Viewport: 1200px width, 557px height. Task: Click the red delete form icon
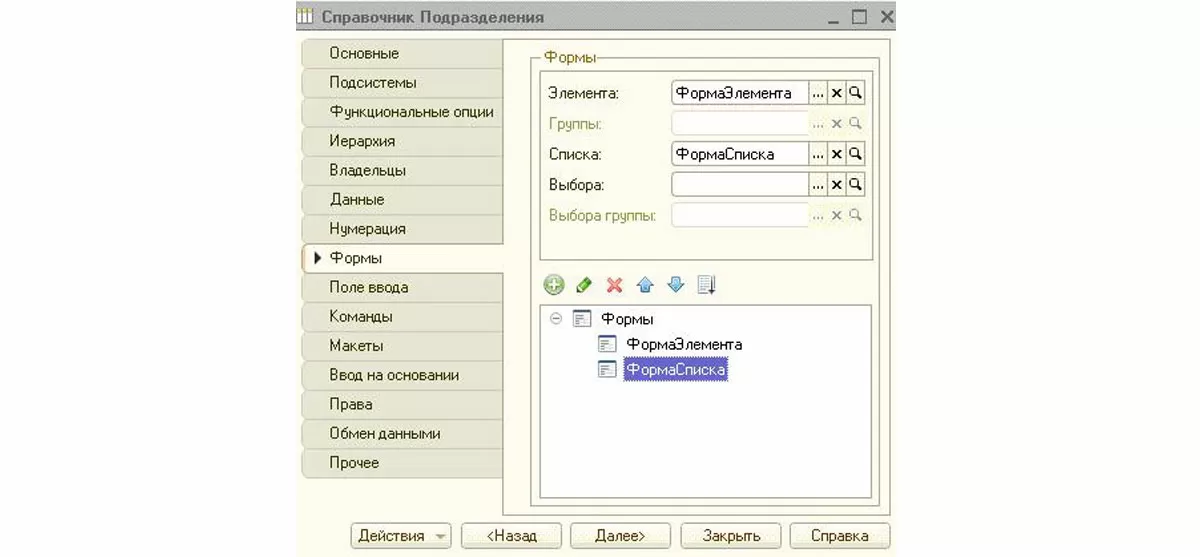pos(614,285)
